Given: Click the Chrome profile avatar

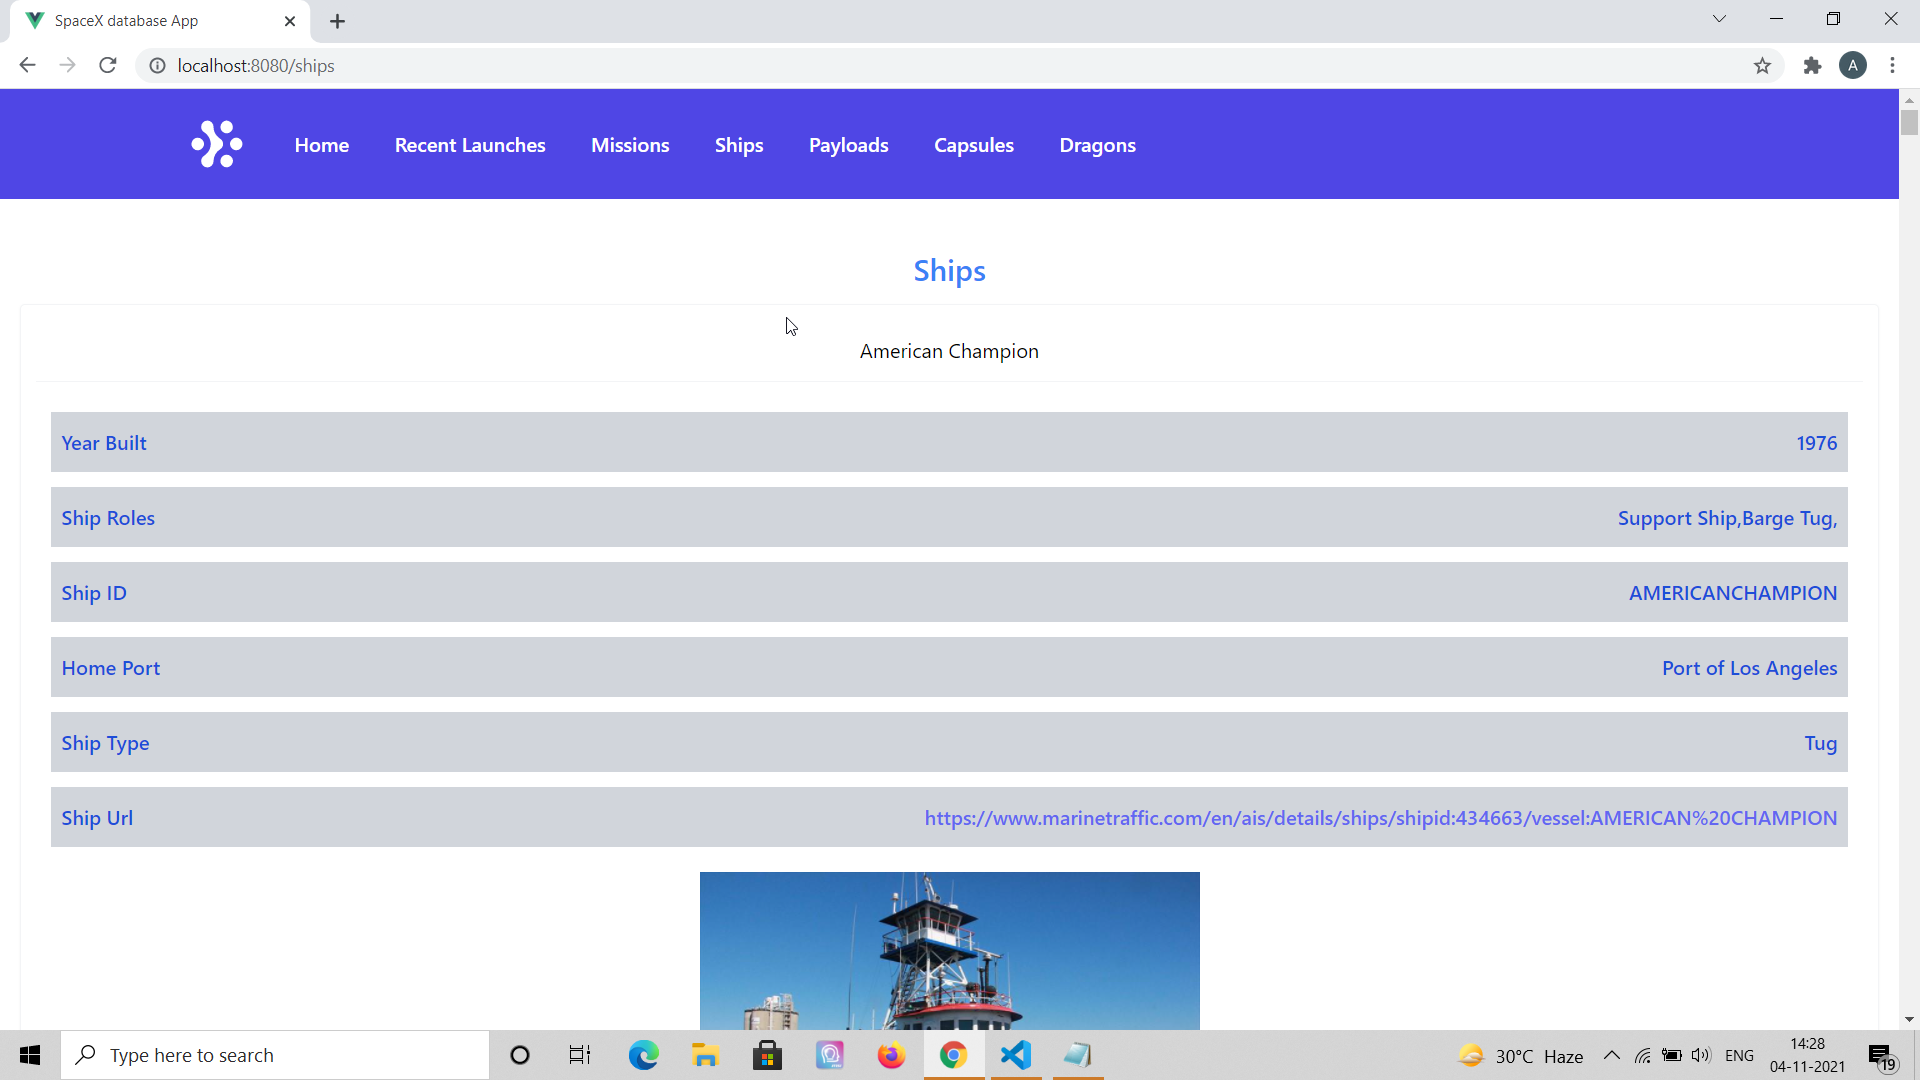Looking at the screenshot, I should click(x=1852, y=66).
